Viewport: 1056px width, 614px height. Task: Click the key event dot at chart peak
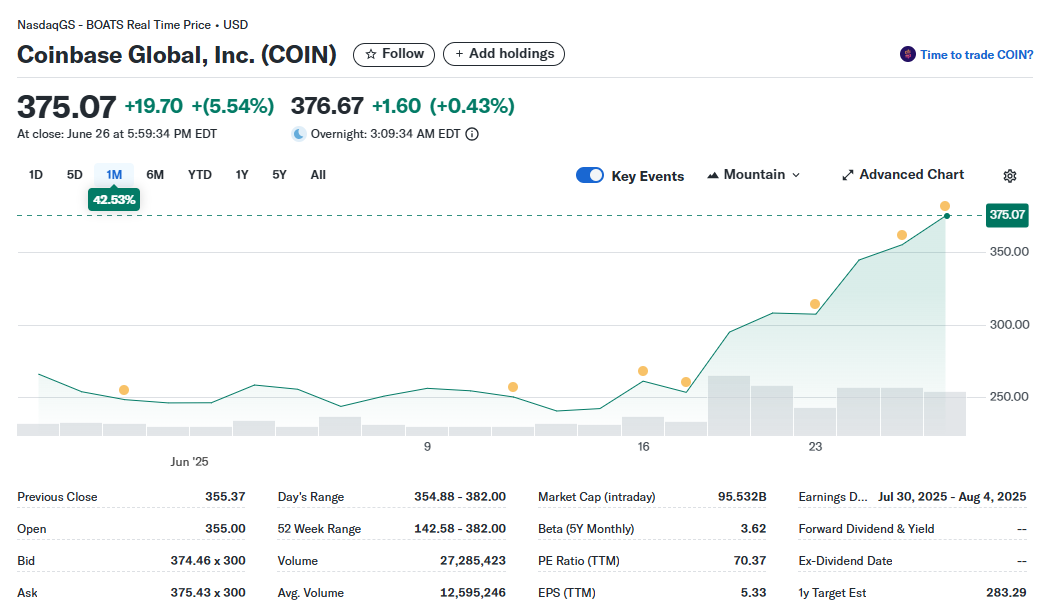pos(945,206)
